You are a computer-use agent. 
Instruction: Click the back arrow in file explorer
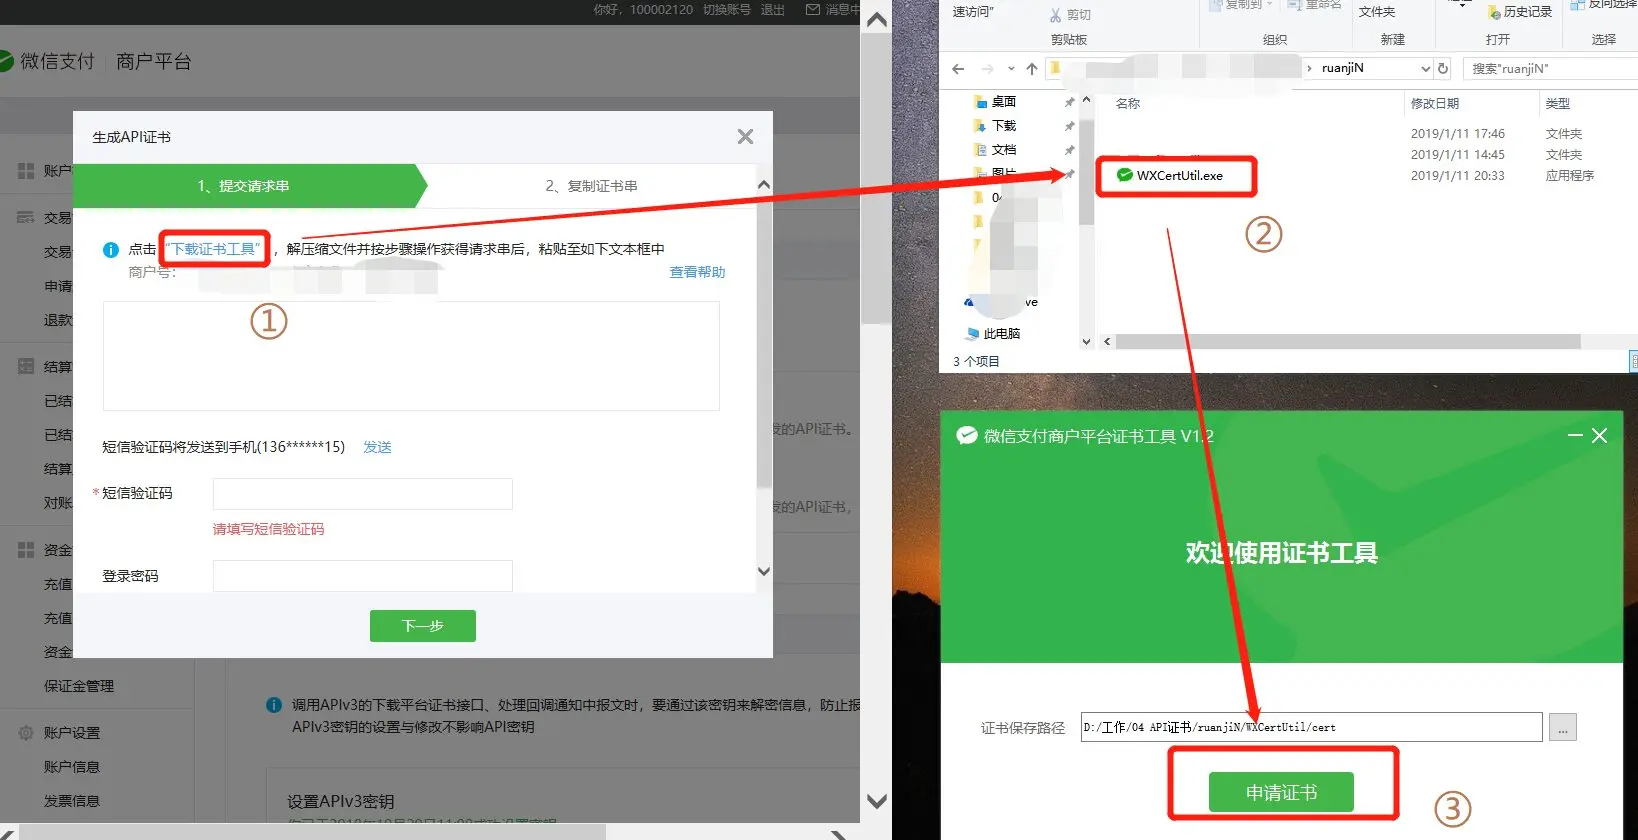click(x=958, y=69)
